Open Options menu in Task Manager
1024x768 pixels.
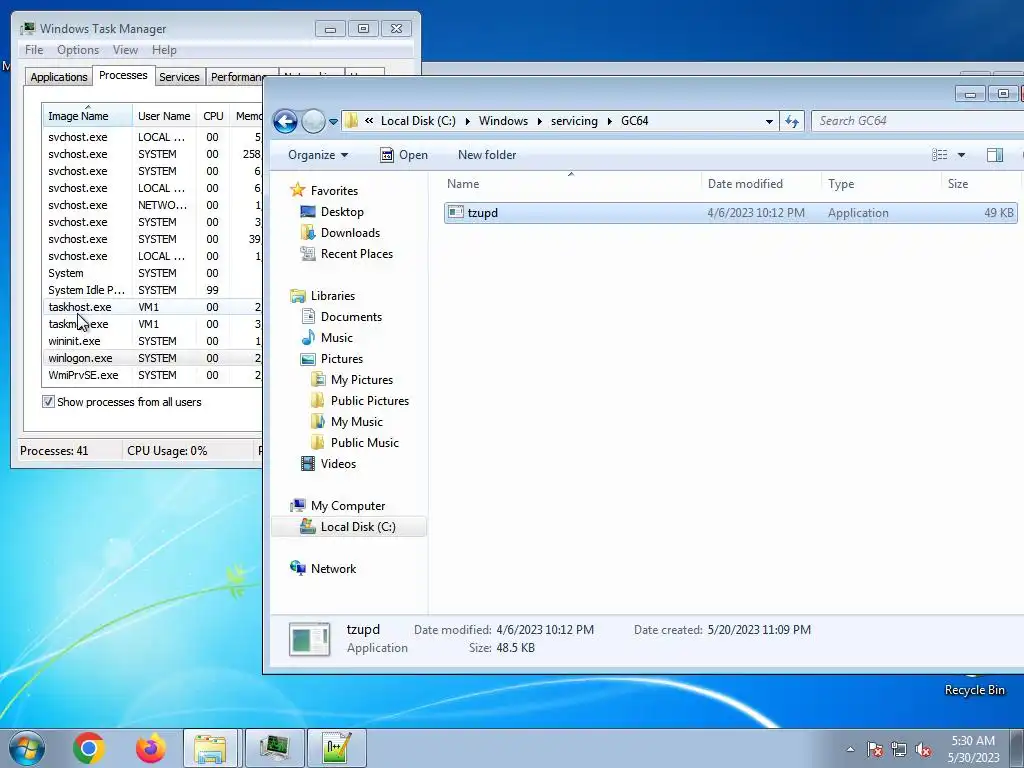[x=78, y=50]
